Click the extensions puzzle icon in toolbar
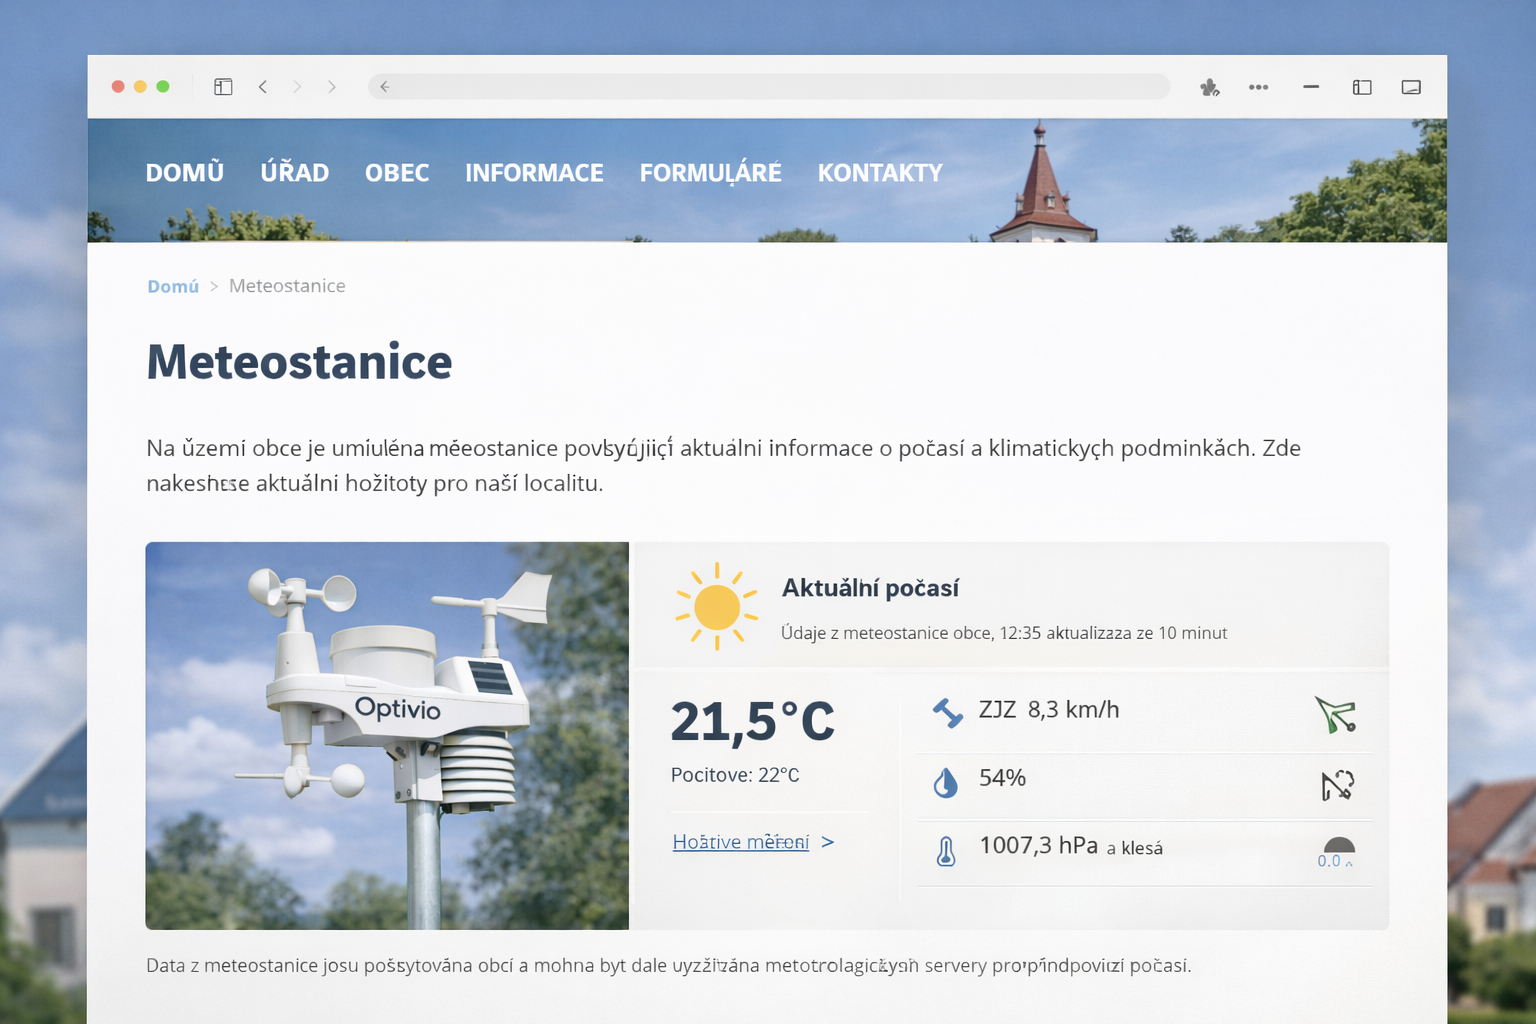Viewport: 1536px width, 1024px height. point(1209,88)
